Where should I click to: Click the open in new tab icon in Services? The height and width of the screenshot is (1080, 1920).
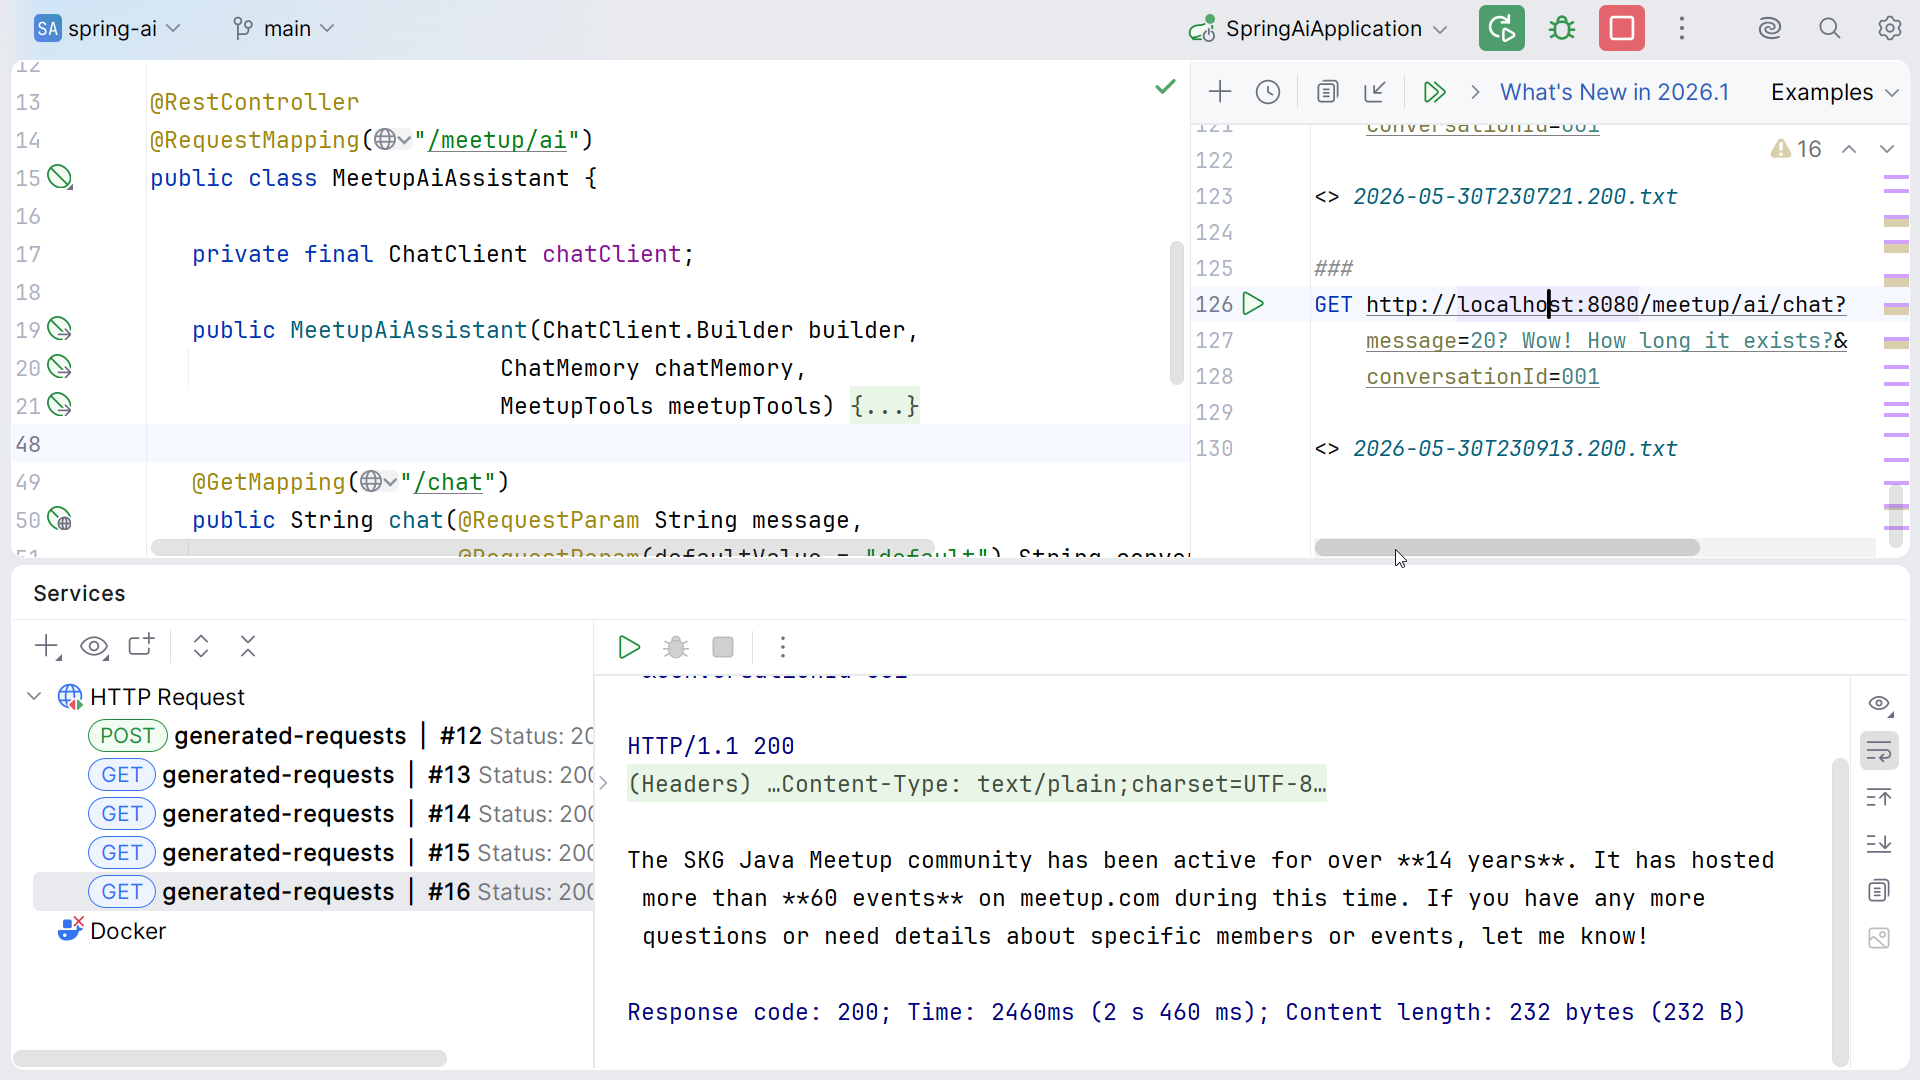[x=141, y=645]
